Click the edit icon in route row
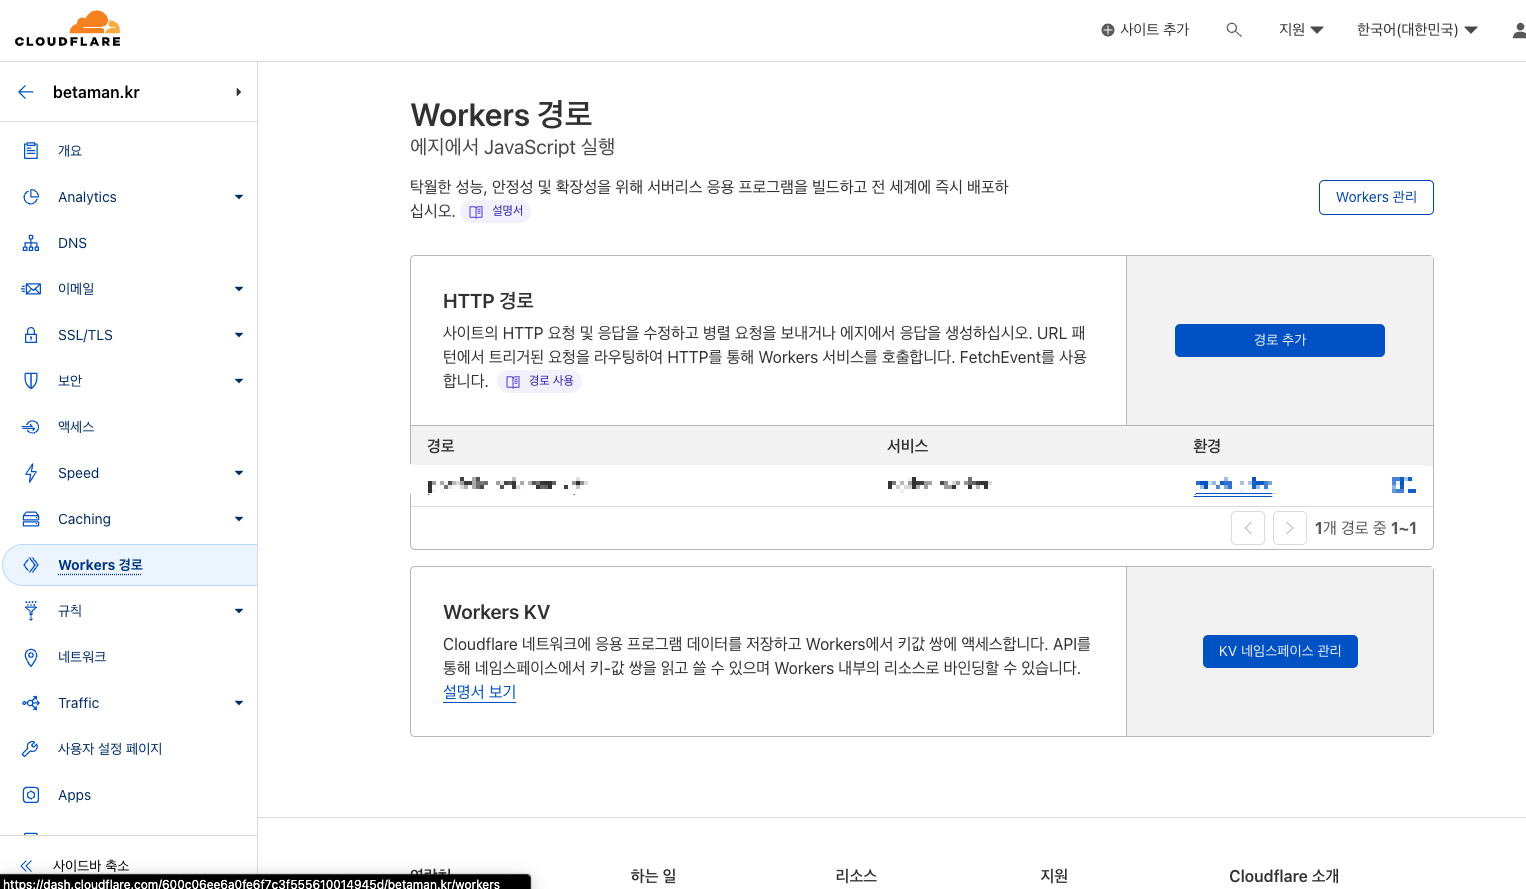This screenshot has width=1526, height=889. coord(1404,485)
